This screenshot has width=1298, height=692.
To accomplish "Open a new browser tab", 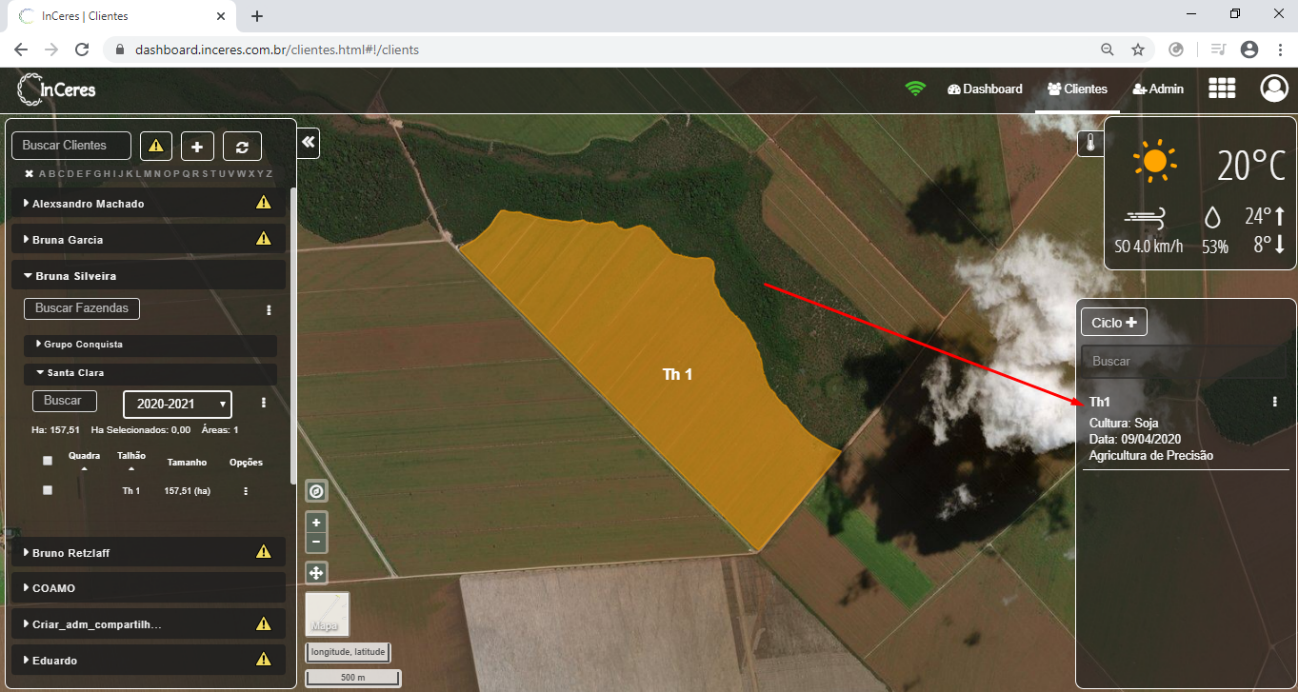I will click(257, 16).
